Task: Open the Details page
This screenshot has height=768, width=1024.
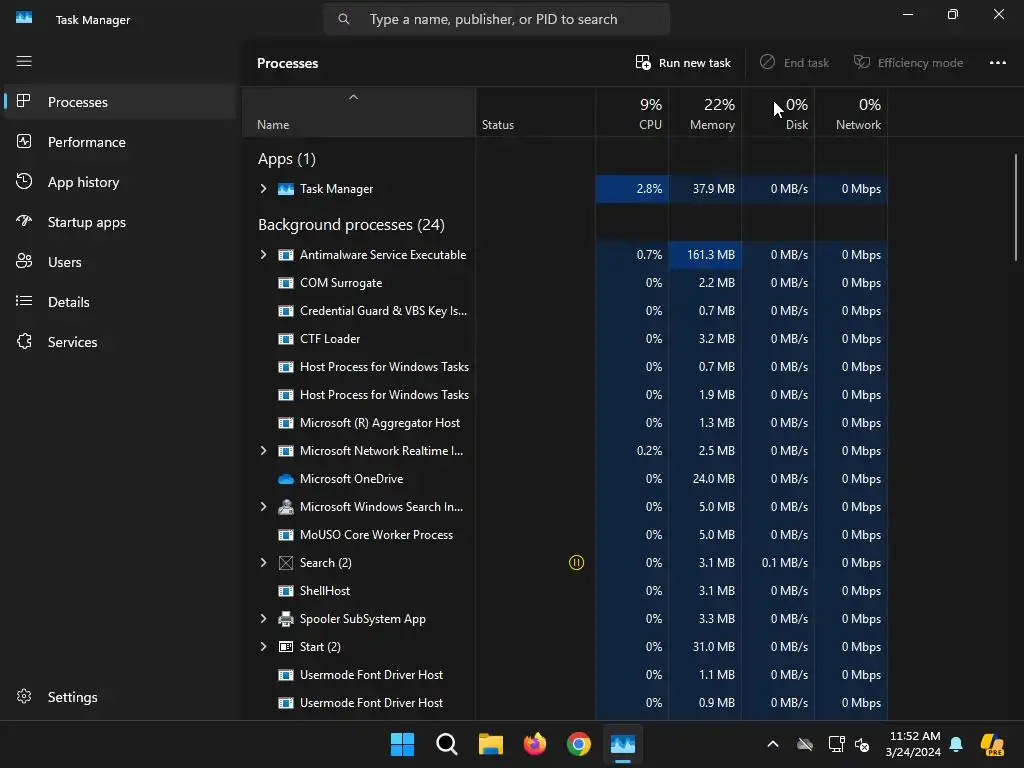Action: 121,302
